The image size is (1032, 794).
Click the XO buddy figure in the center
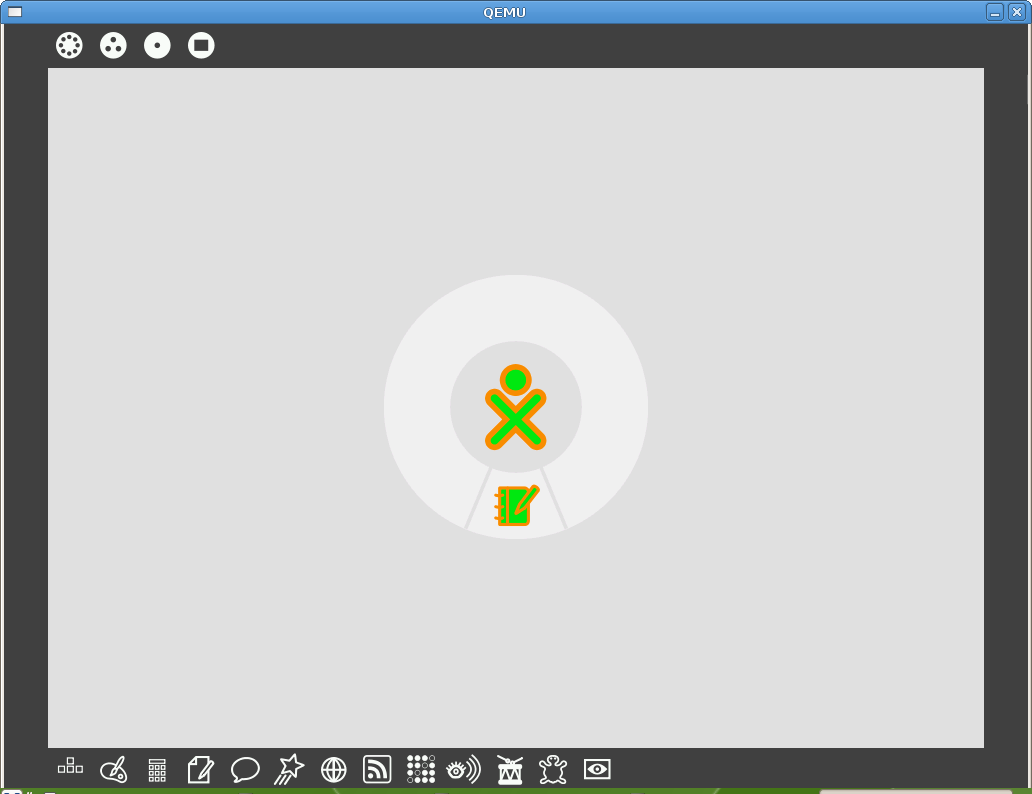(x=516, y=408)
